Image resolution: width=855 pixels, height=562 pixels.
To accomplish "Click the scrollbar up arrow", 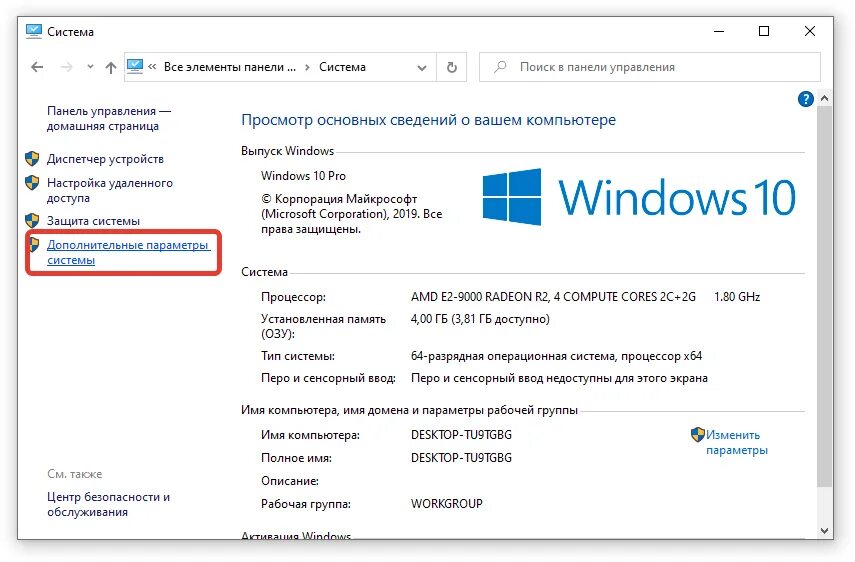I will [x=824, y=99].
